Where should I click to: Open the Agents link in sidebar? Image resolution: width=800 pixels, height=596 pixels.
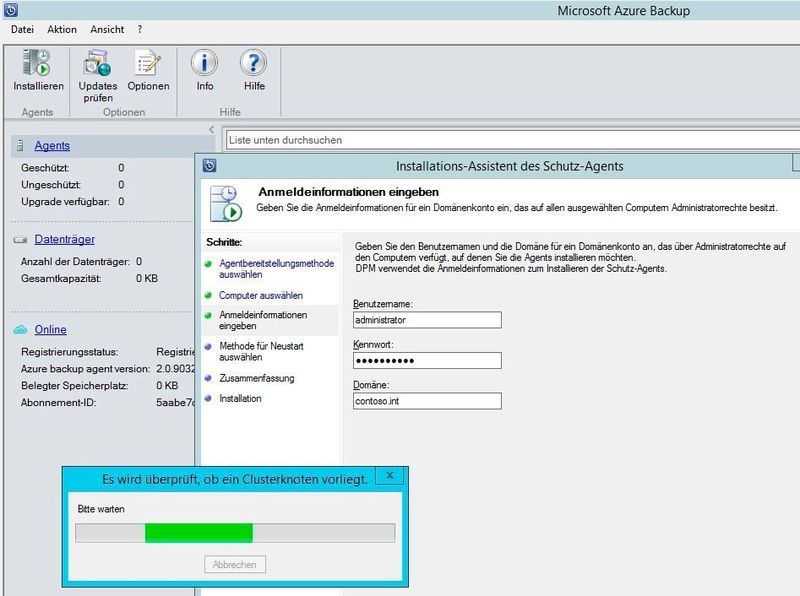pyautogui.click(x=52, y=145)
